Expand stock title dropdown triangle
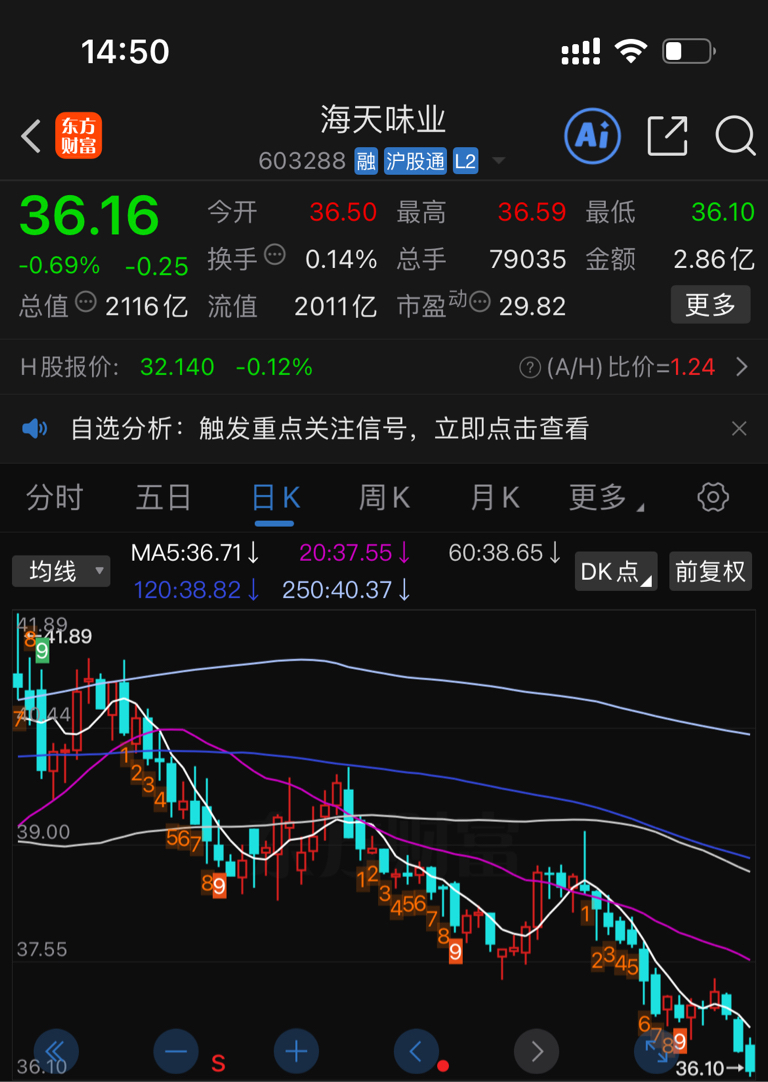The height and width of the screenshot is (1082, 768). click(499, 161)
